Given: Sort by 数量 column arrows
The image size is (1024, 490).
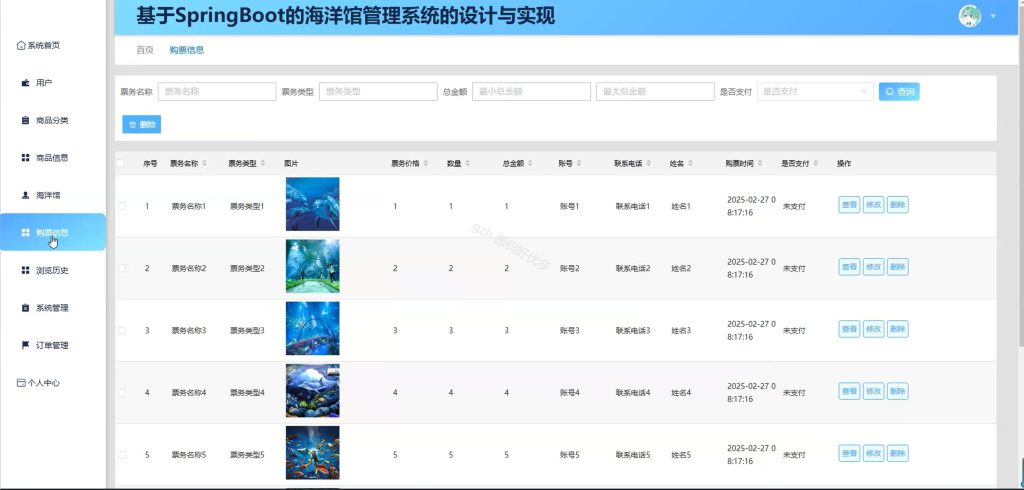Looking at the screenshot, I should pos(467,163).
